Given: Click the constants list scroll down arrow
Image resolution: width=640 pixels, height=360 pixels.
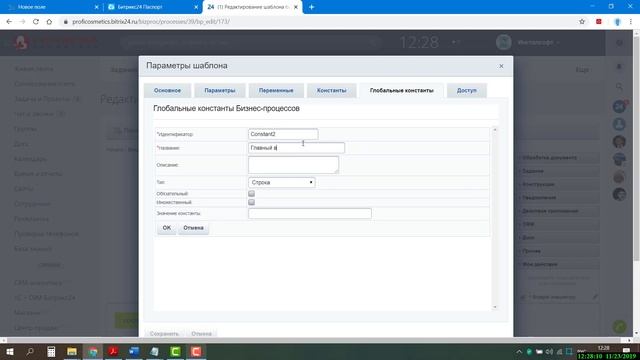Looking at the screenshot, I should [495, 307].
